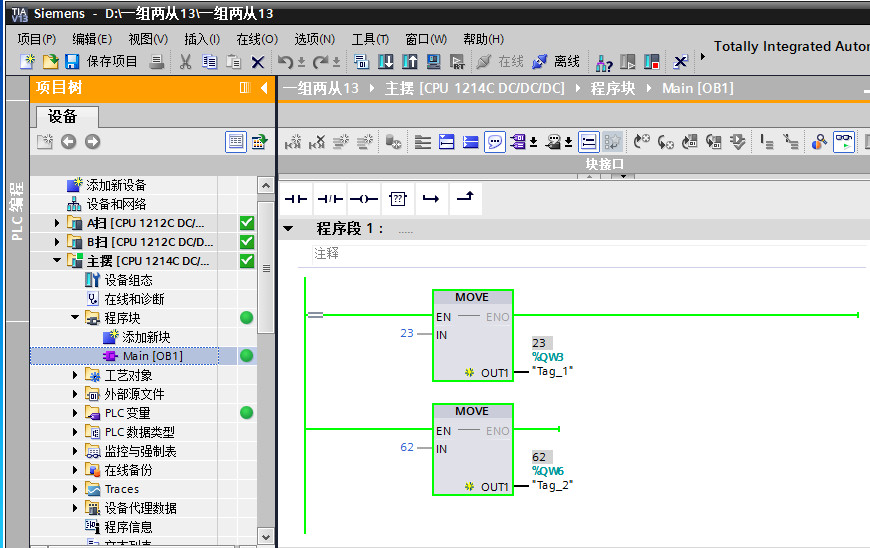Image resolution: width=870 pixels, height=548 pixels.
Task: Click the Stop CPU icon with red square
Action: [x=652, y=61]
